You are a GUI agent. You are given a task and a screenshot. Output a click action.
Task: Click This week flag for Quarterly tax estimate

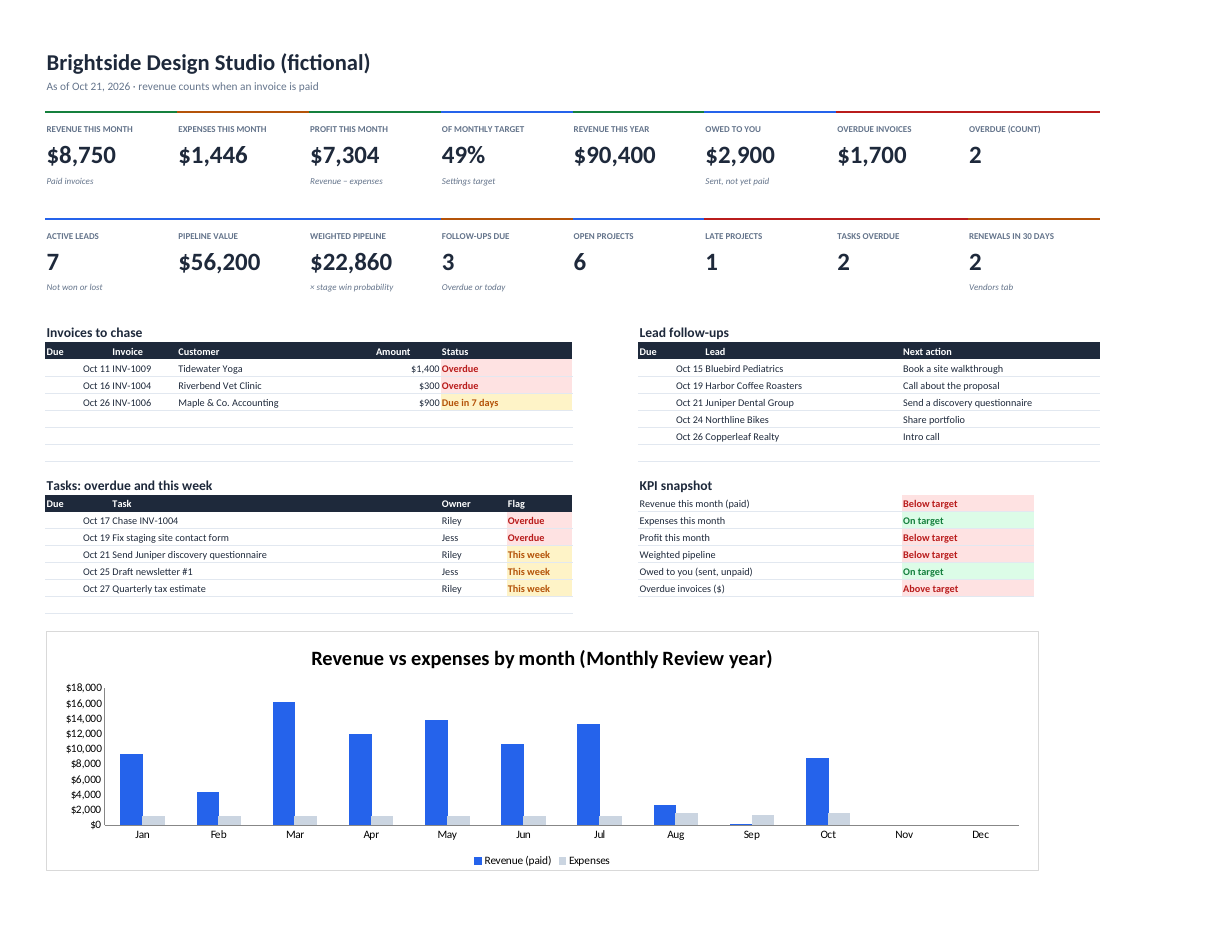click(539, 589)
